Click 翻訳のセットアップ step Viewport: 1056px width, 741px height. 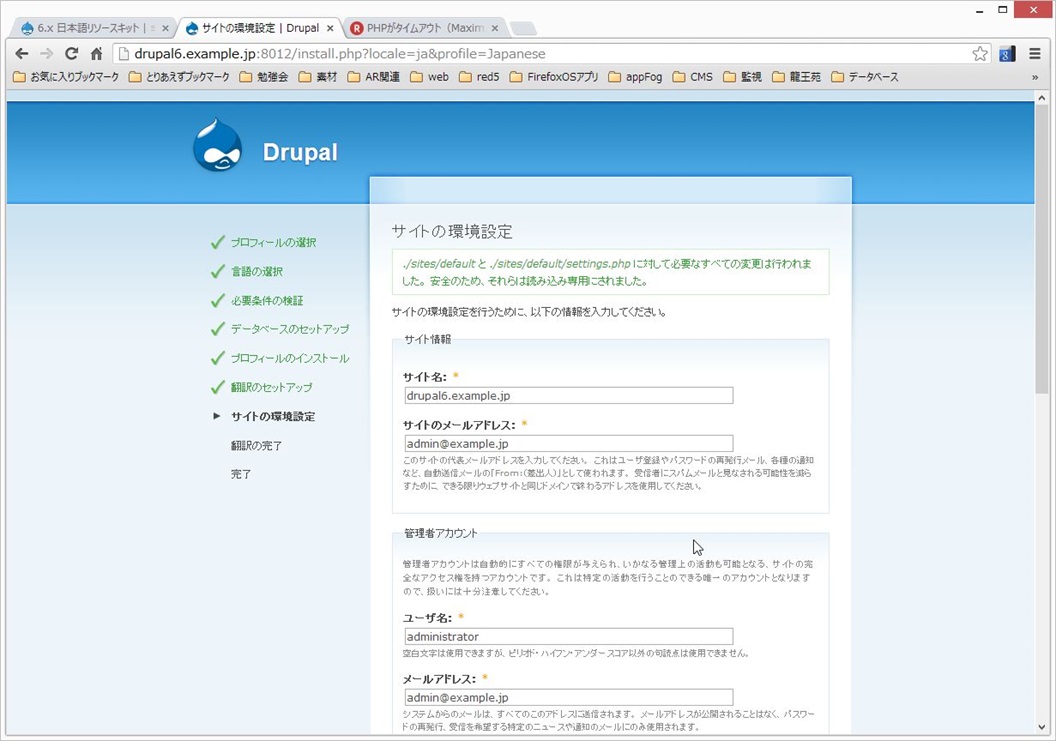(271, 387)
